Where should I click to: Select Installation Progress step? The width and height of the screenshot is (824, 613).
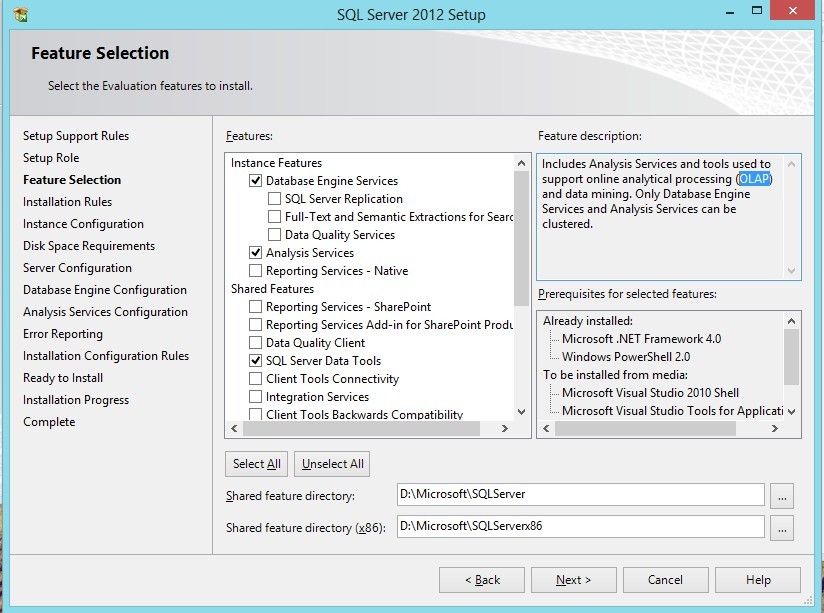pyautogui.click(x=76, y=400)
